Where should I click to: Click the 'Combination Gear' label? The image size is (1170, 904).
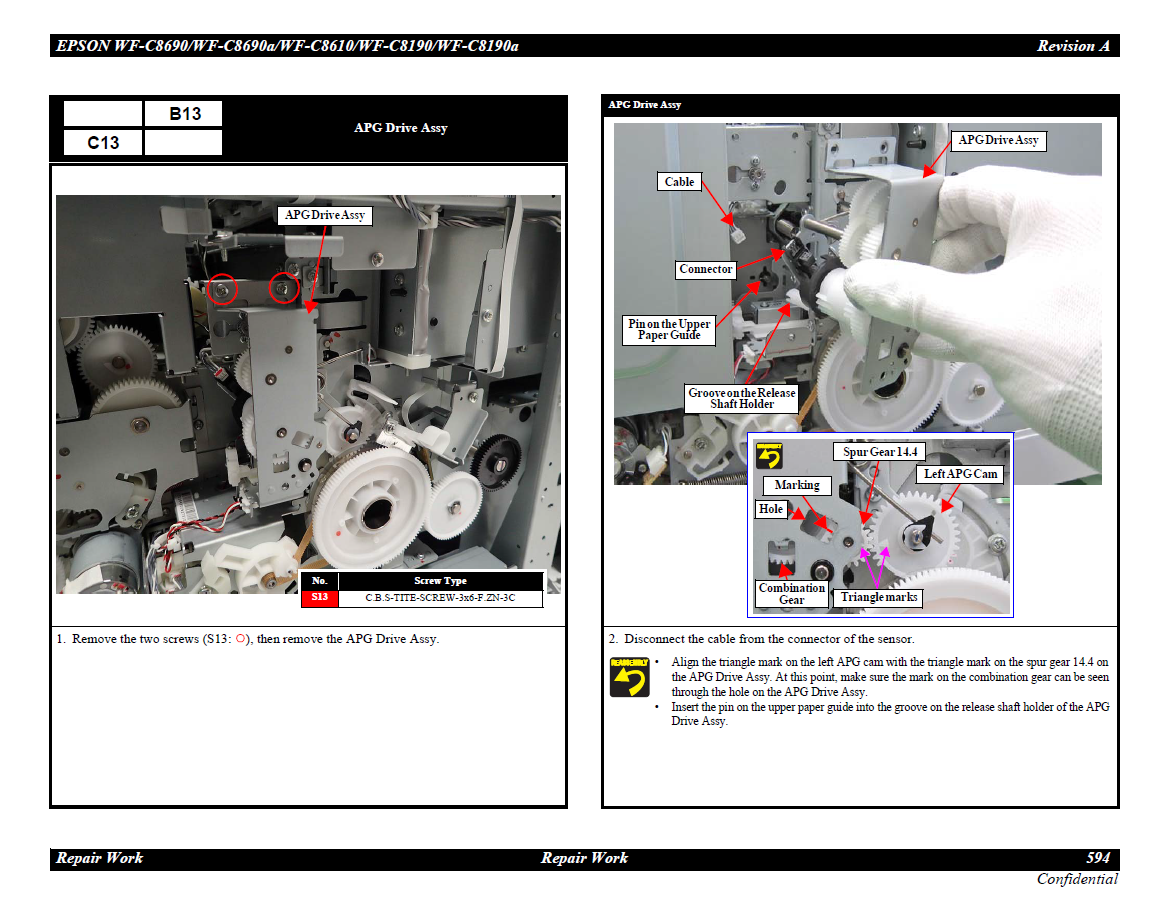(x=792, y=594)
